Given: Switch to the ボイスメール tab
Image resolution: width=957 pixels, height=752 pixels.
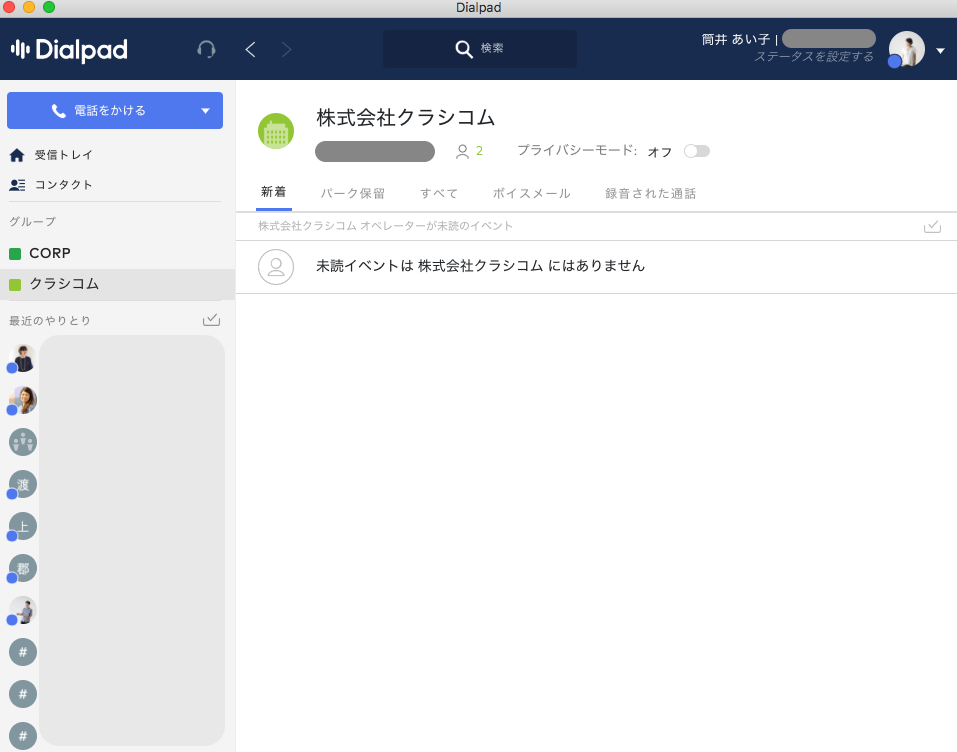Looking at the screenshot, I should [532, 193].
